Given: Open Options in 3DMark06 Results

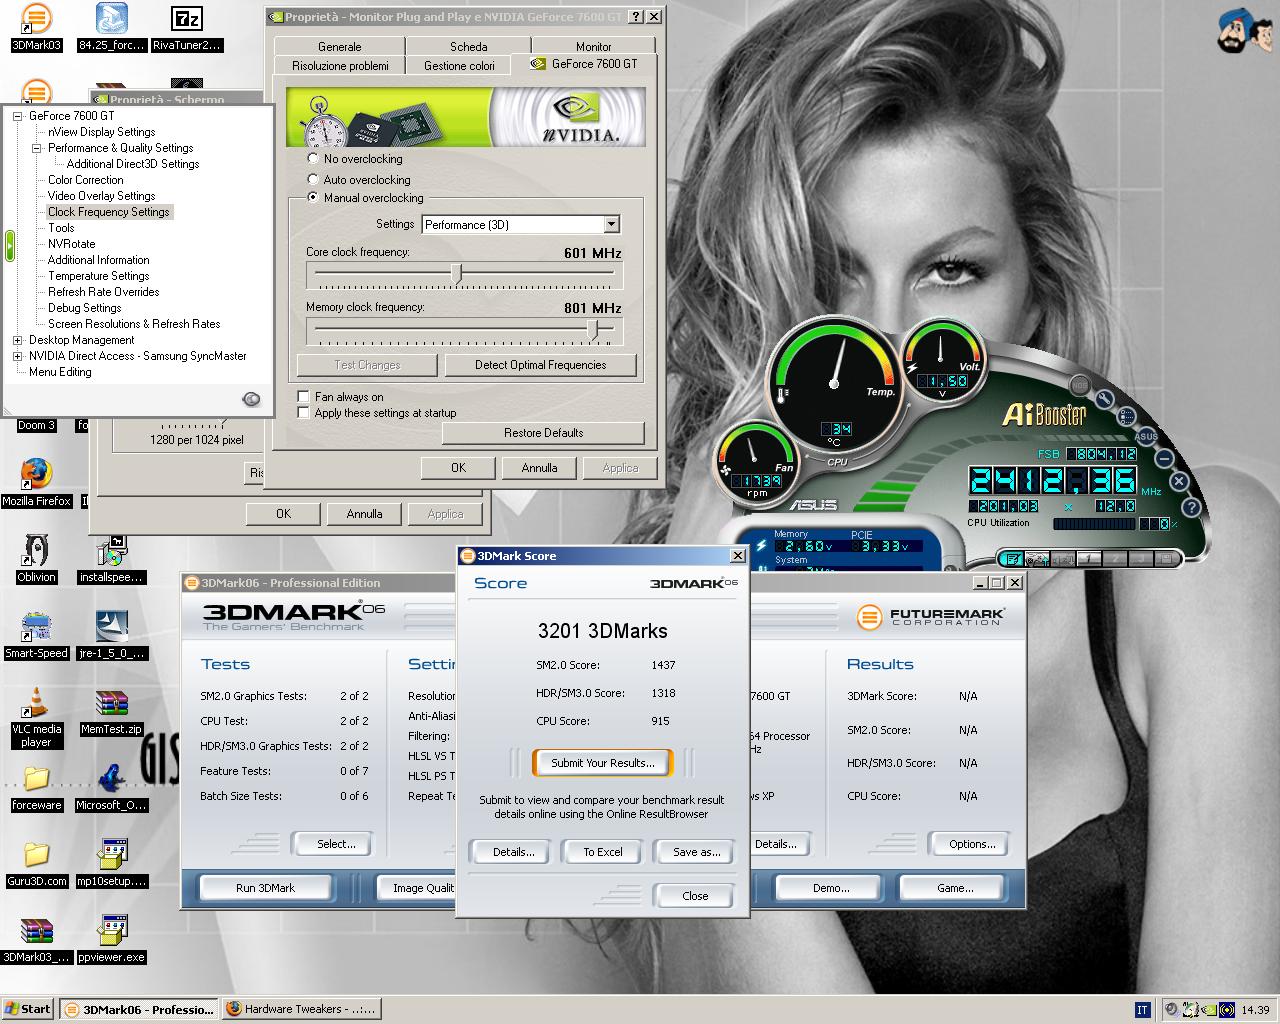Looking at the screenshot, I should pyautogui.click(x=972, y=844).
